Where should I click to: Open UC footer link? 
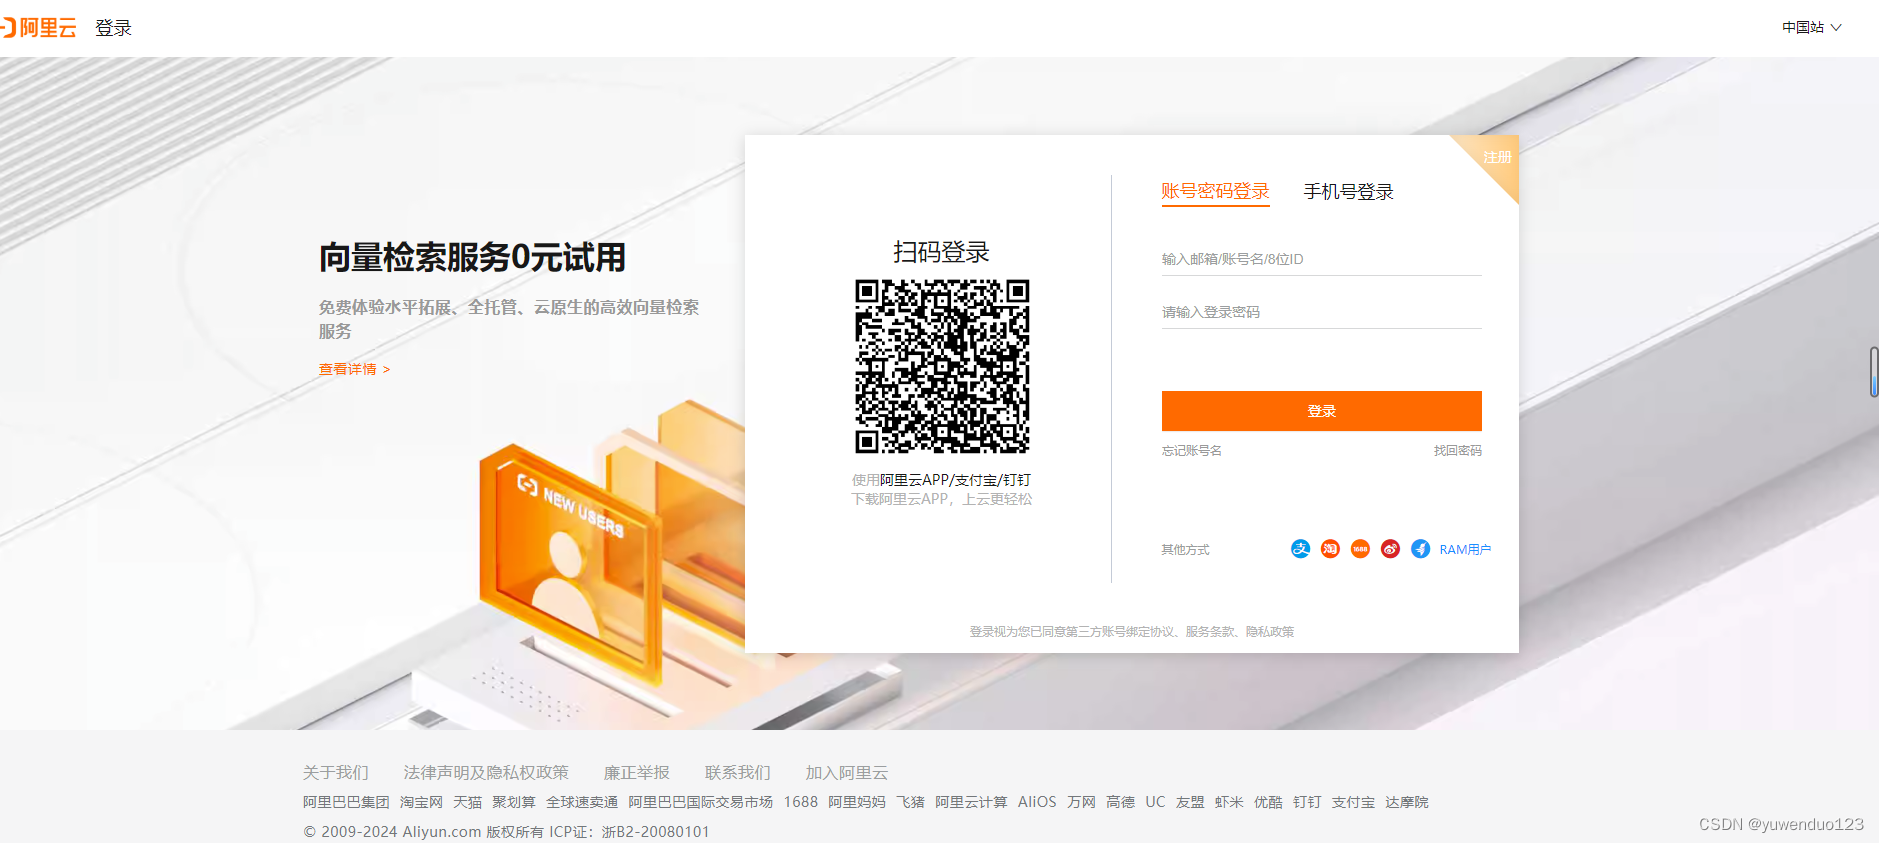[x=1155, y=802]
